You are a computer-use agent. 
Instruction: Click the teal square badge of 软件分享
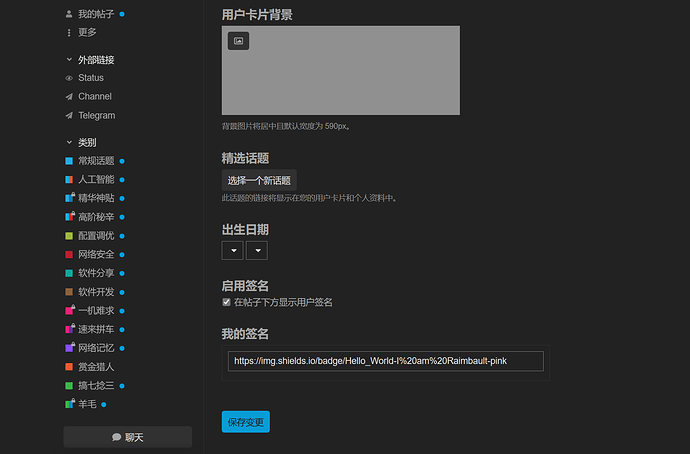69,273
